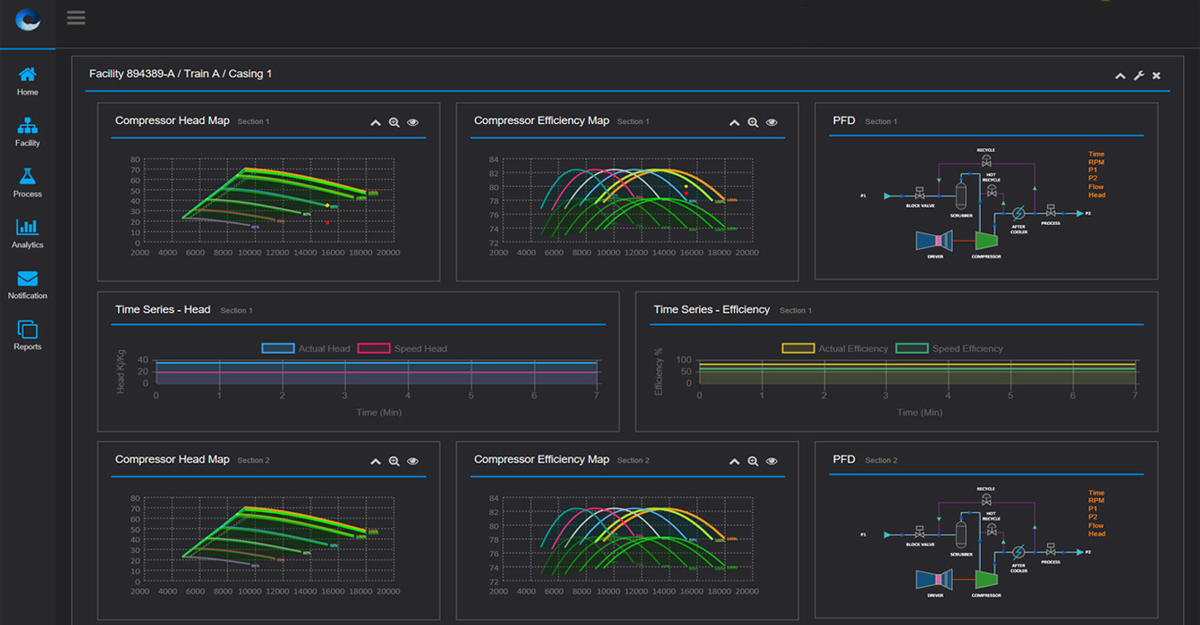Open Reports from the sidebar

[x=27, y=336]
